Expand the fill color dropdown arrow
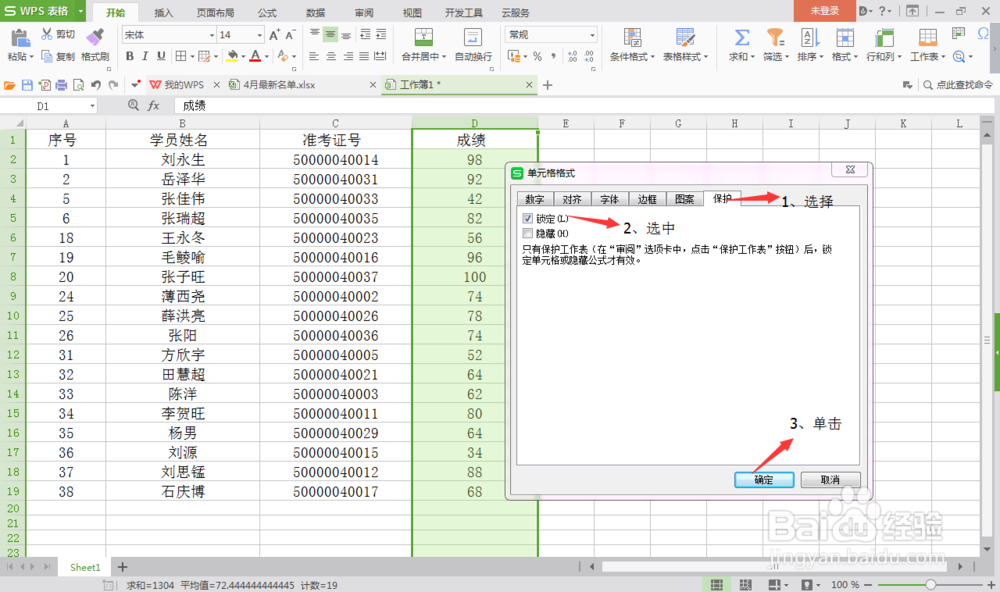This screenshot has width=1000, height=592. (243, 57)
